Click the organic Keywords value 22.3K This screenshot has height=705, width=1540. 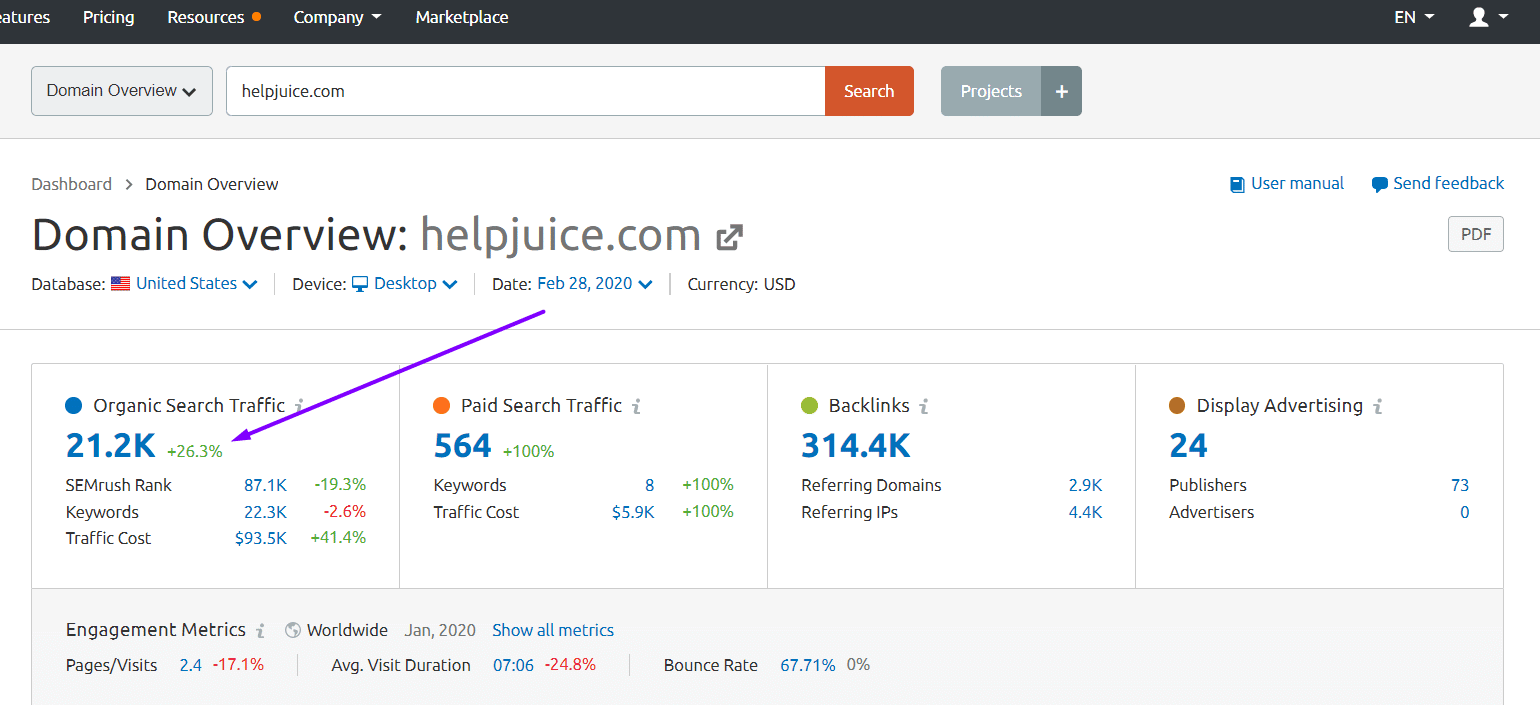(x=265, y=512)
